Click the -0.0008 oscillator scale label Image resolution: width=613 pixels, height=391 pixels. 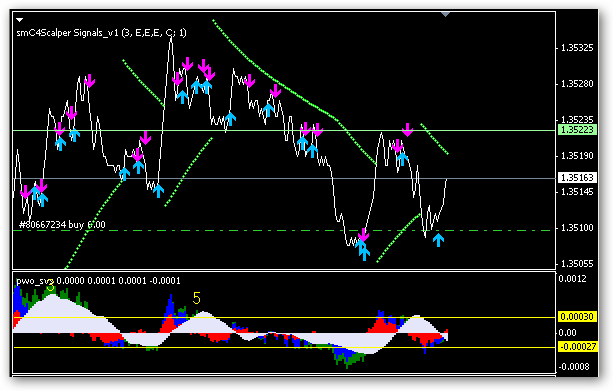[574, 367]
